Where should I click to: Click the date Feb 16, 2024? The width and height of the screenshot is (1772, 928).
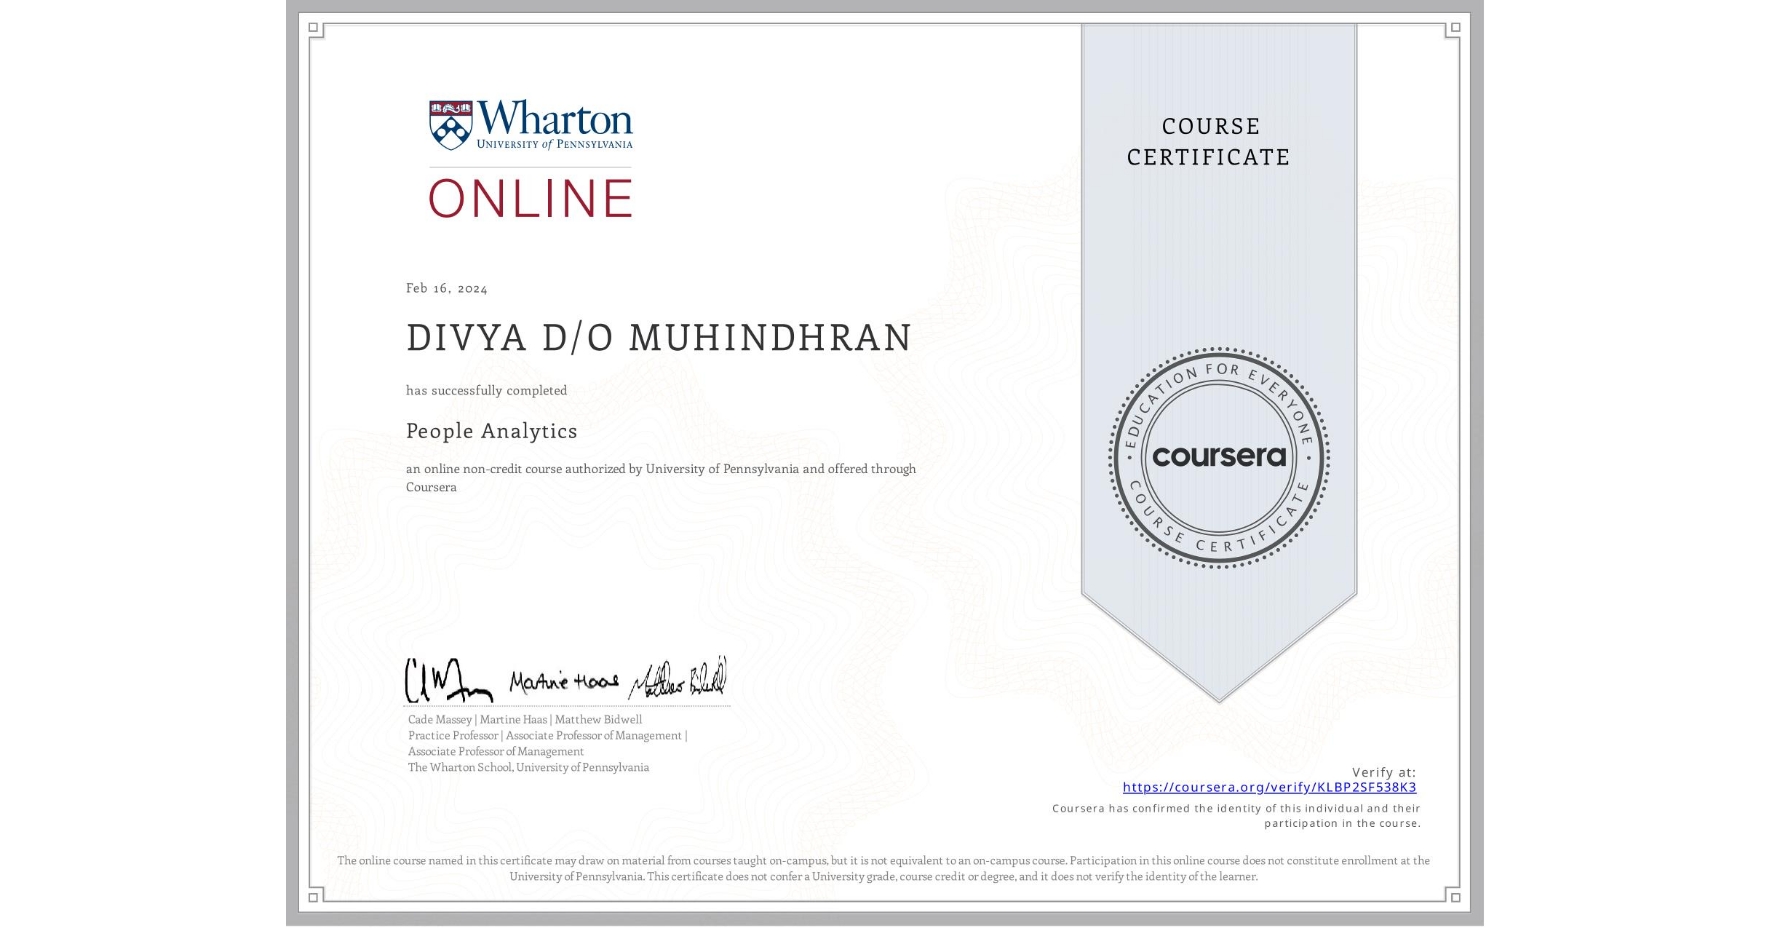click(x=447, y=288)
